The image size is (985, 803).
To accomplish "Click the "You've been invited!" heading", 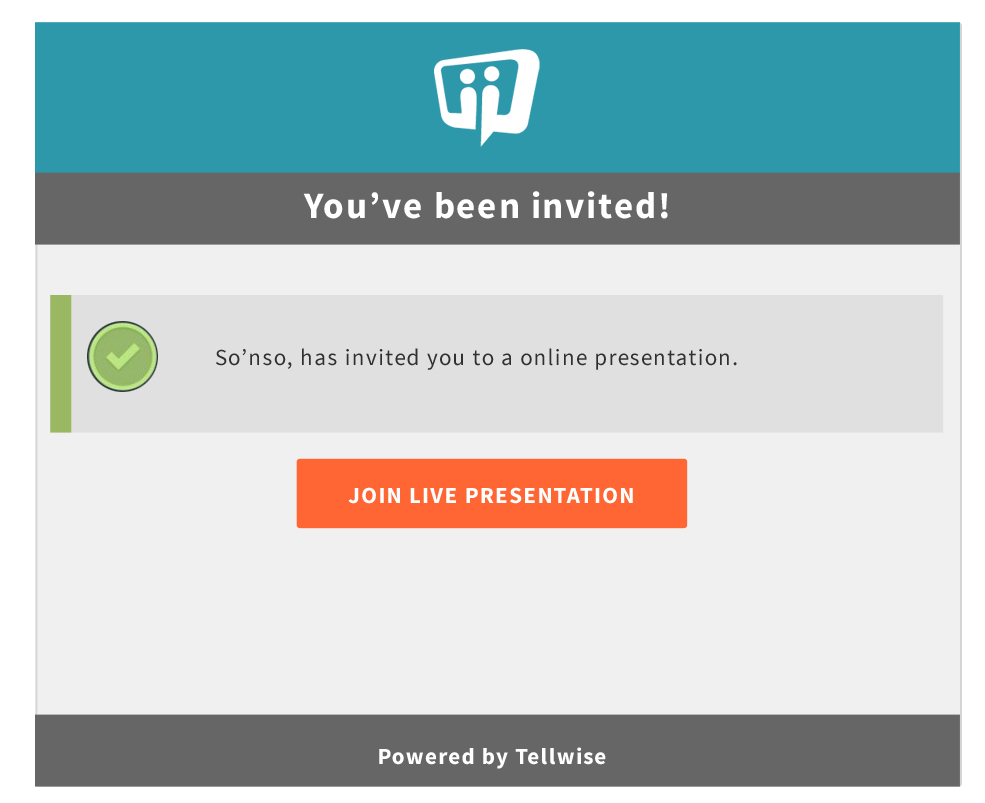I will 487,207.
